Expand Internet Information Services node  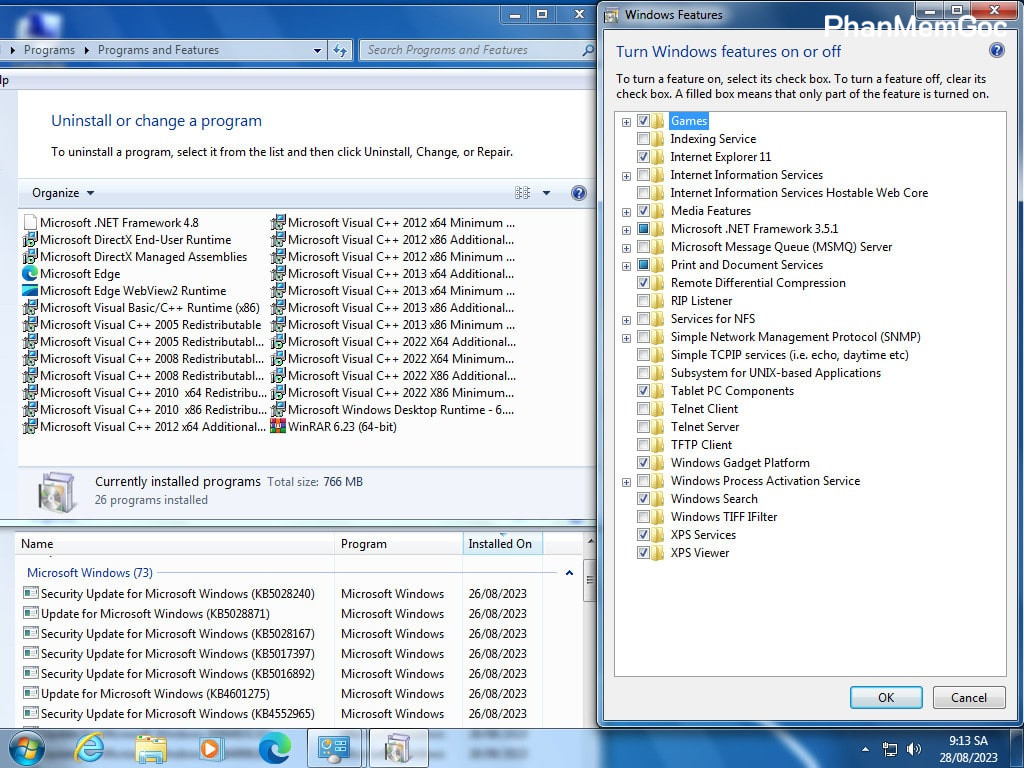coord(627,175)
